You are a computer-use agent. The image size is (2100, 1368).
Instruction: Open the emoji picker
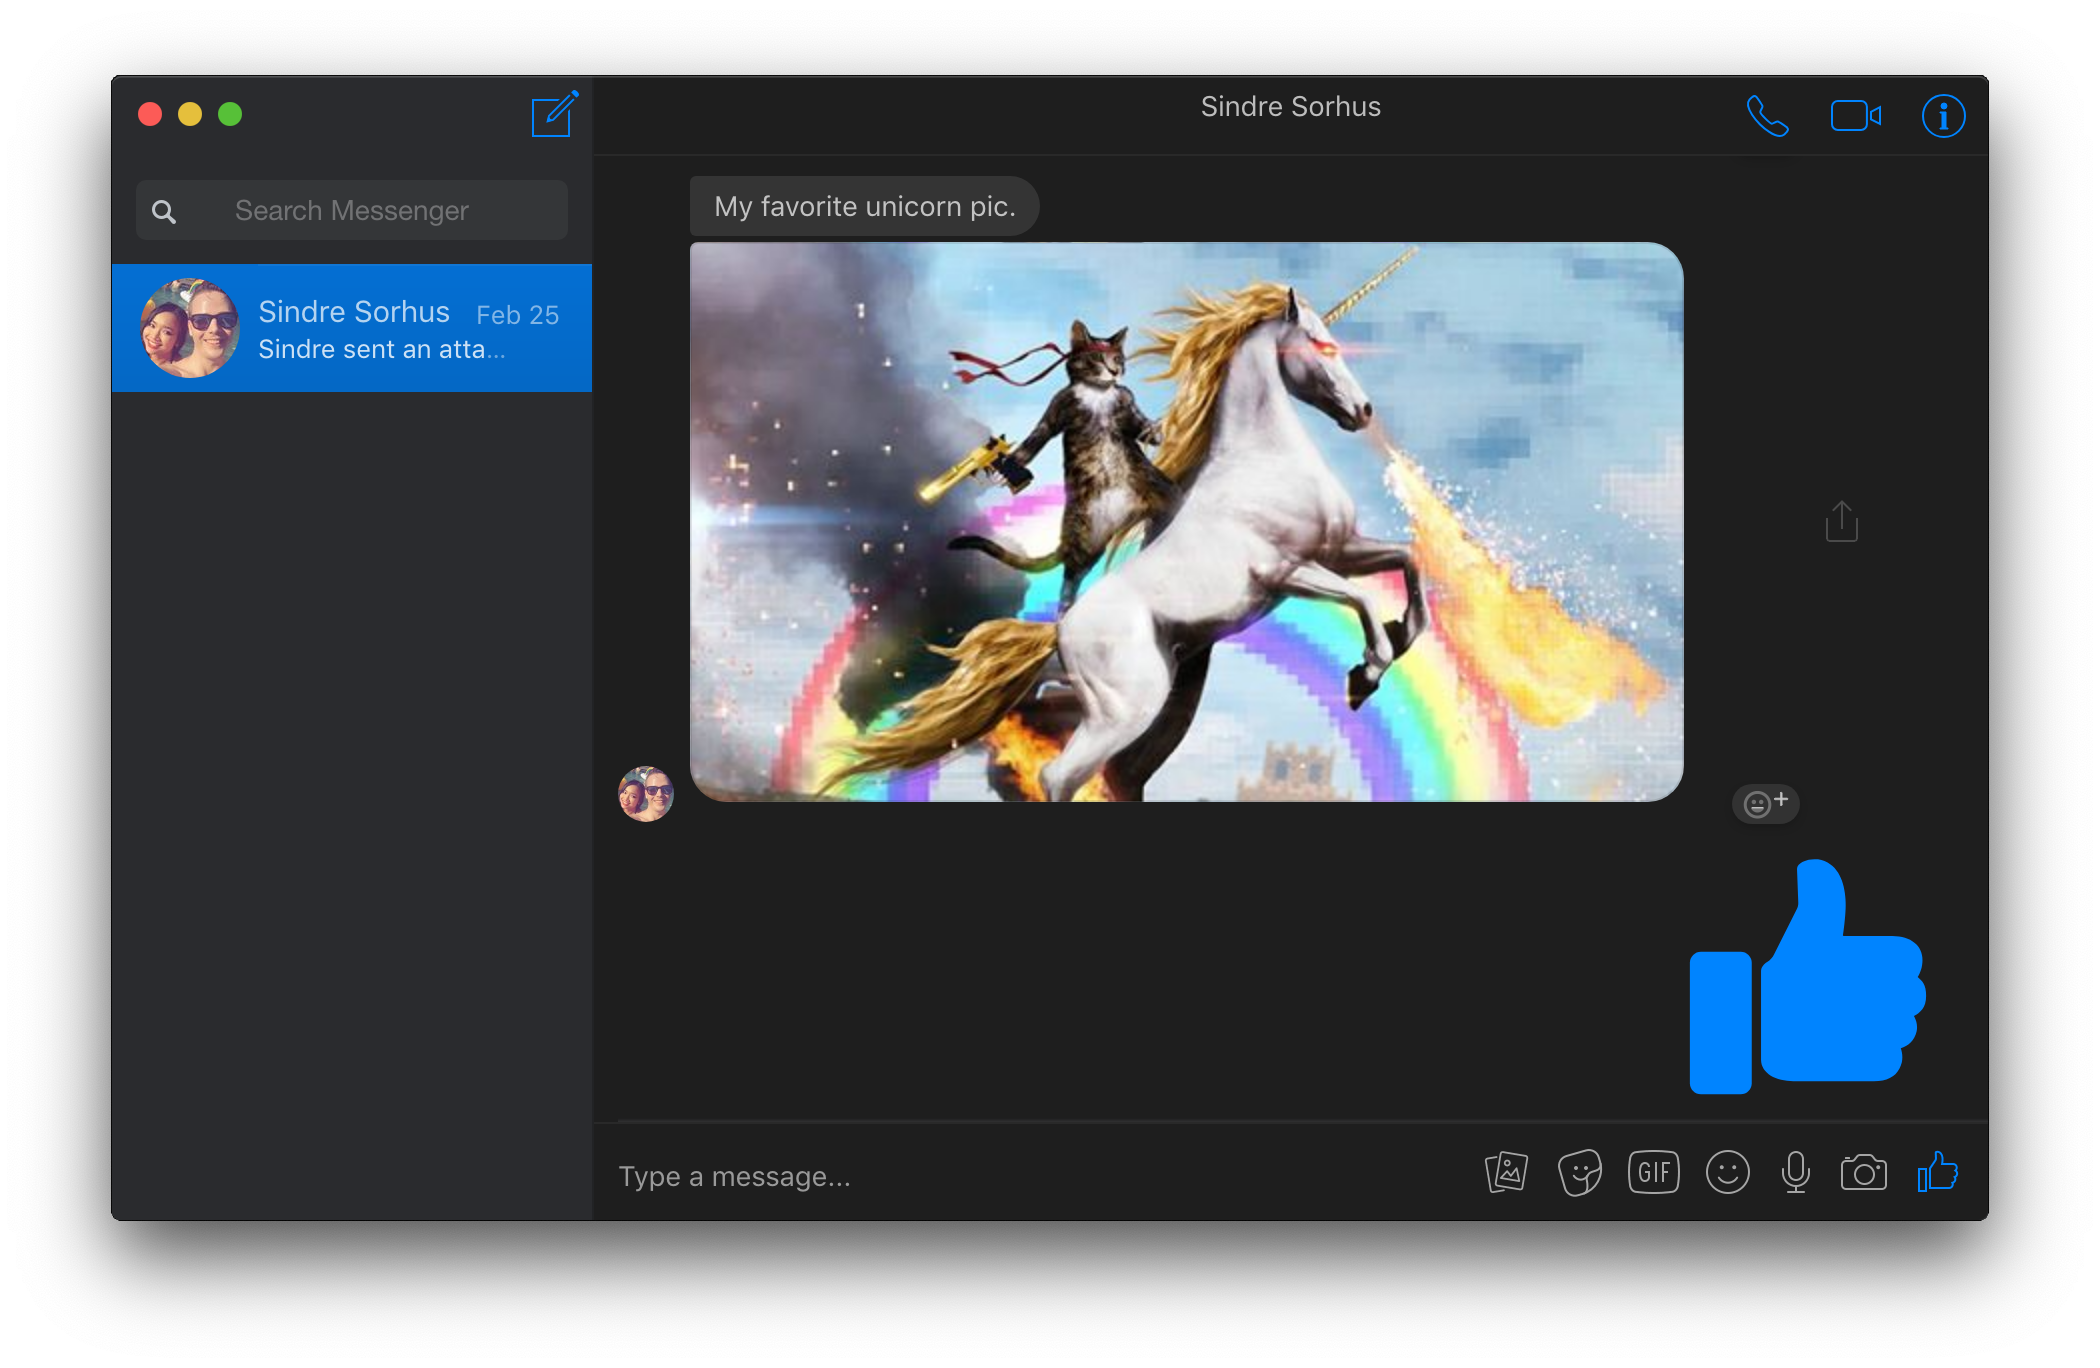pos(1727,1172)
